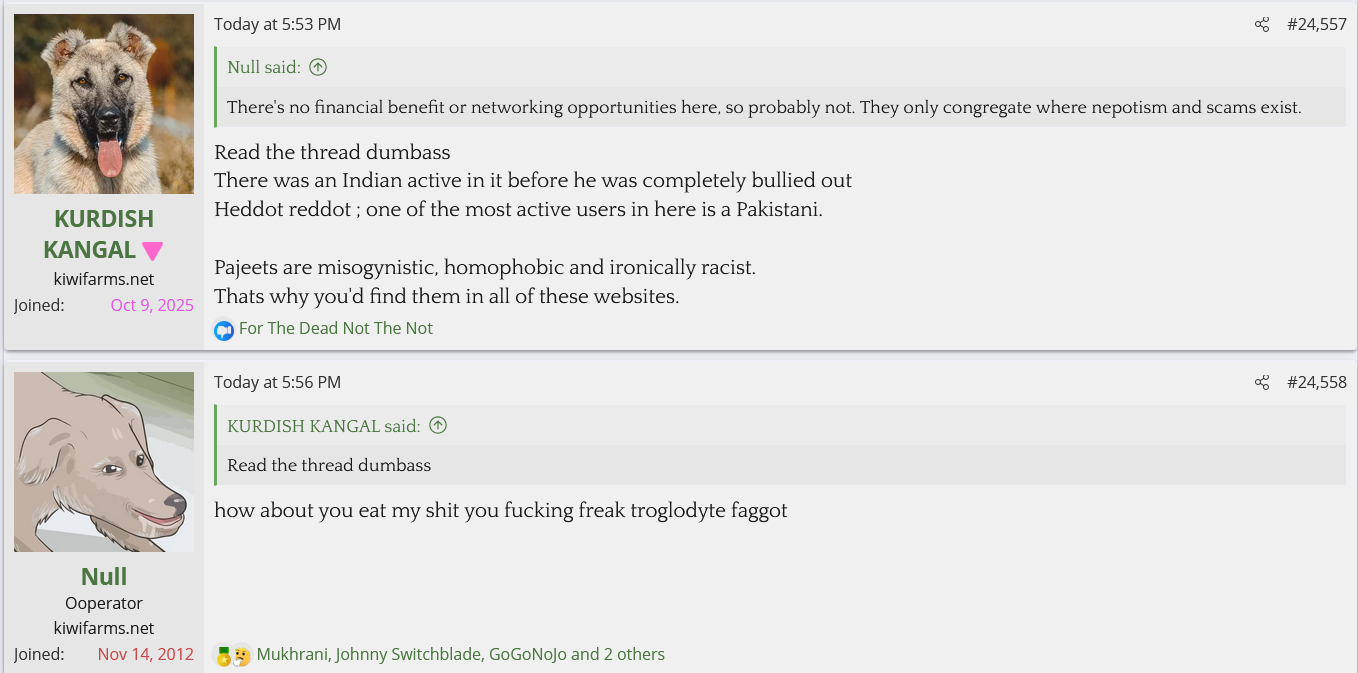This screenshot has width=1358, height=673.
Task: Click reaction icon beside For The Dead
Action: pos(224,329)
